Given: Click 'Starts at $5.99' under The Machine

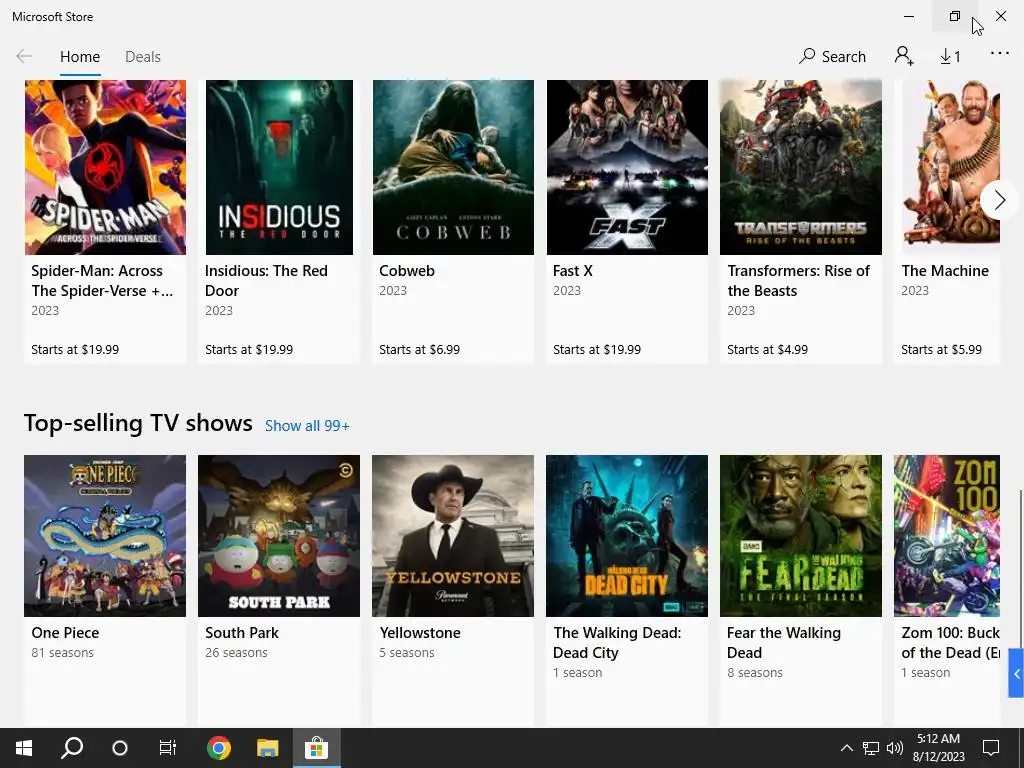Looking at the screenshot, I should tap(941, 349).
